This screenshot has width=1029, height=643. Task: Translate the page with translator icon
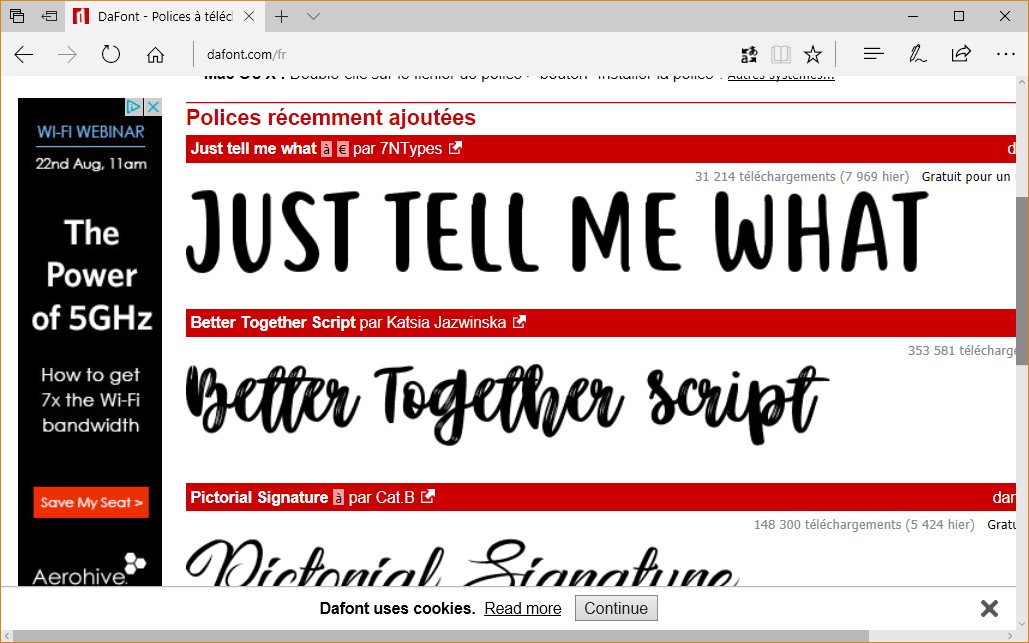(749, 55)
